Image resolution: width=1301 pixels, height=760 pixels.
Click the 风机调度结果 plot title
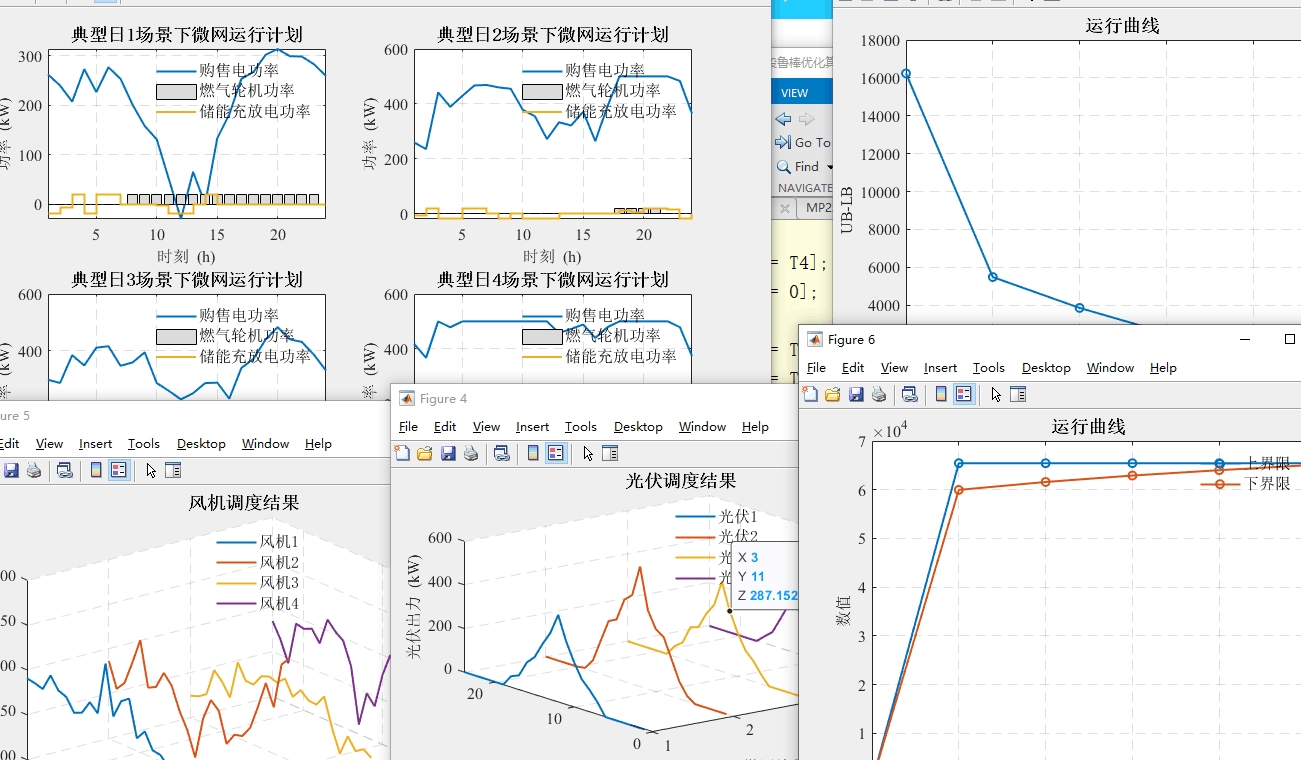[x=244, y=503]
